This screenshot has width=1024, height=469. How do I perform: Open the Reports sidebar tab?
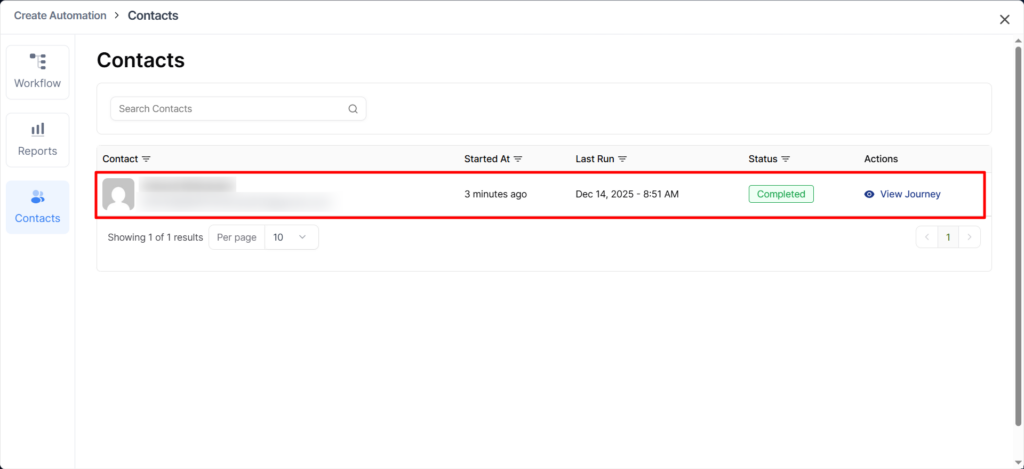tap(37, 139)
